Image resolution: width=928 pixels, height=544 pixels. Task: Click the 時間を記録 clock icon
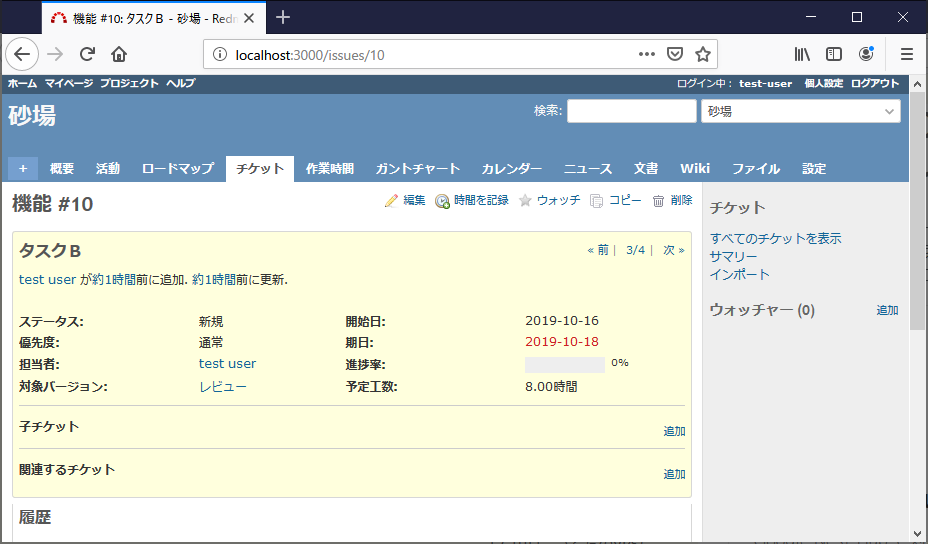(442, 201)
